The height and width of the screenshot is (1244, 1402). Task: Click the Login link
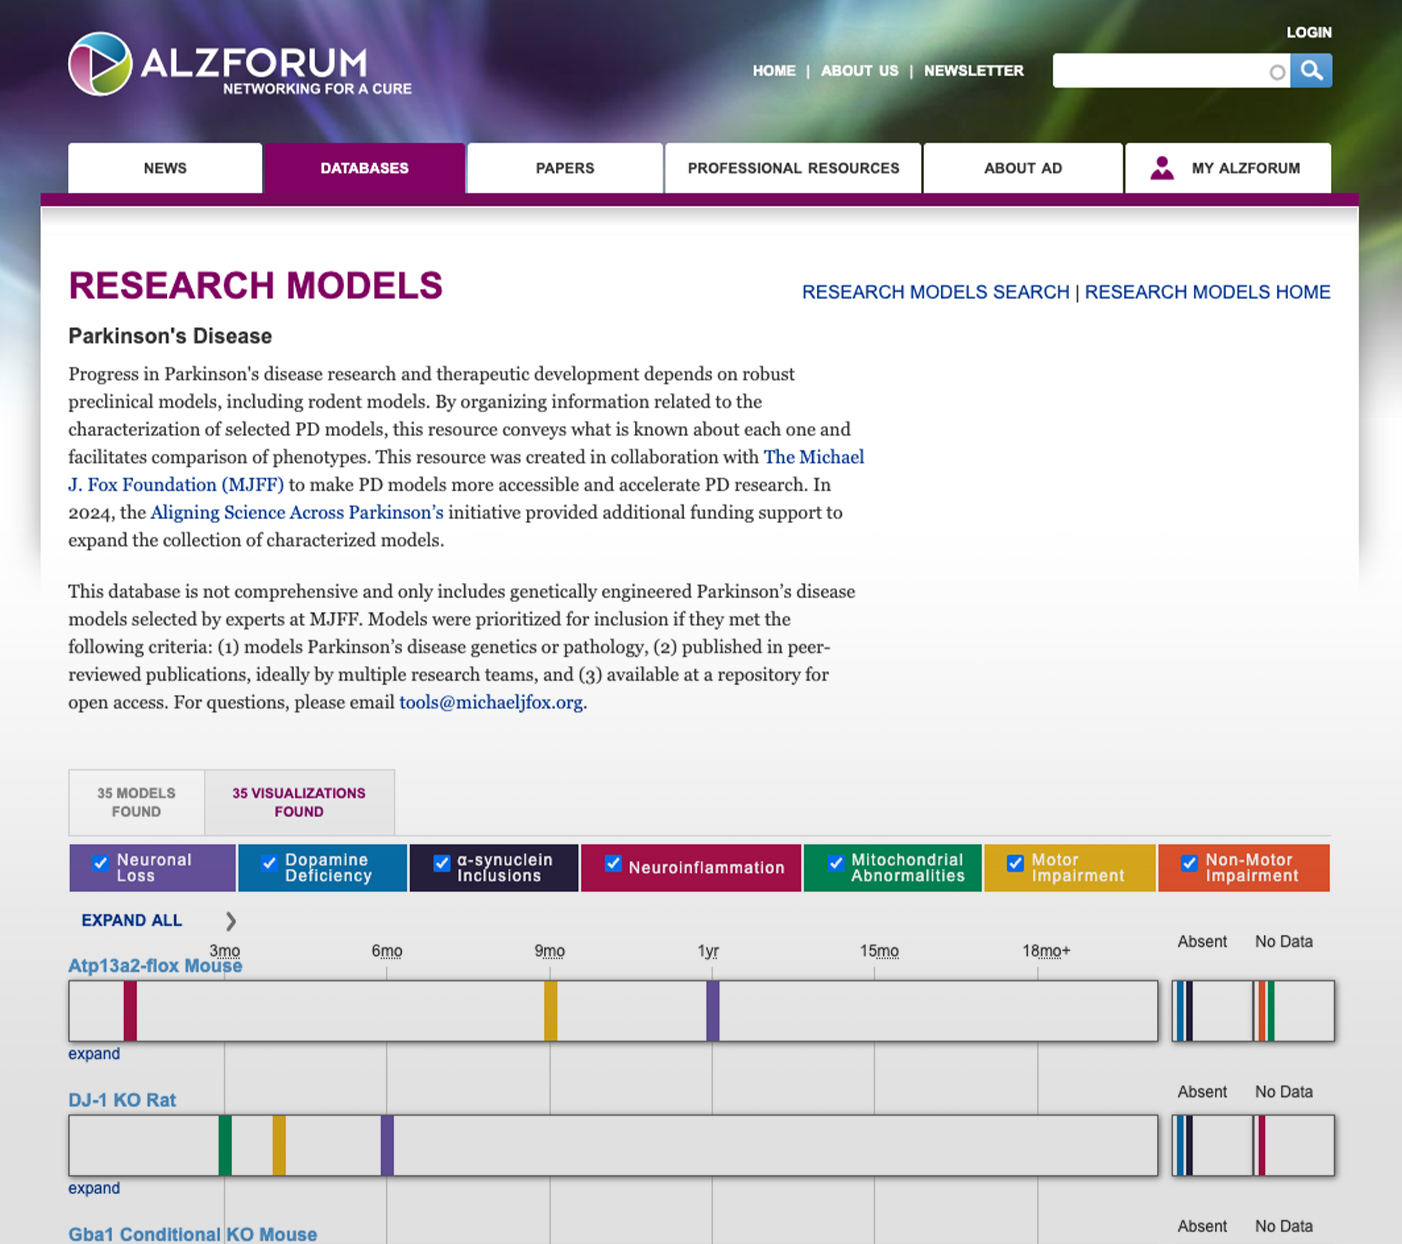pyautogui.click(x=1308, y=32)
